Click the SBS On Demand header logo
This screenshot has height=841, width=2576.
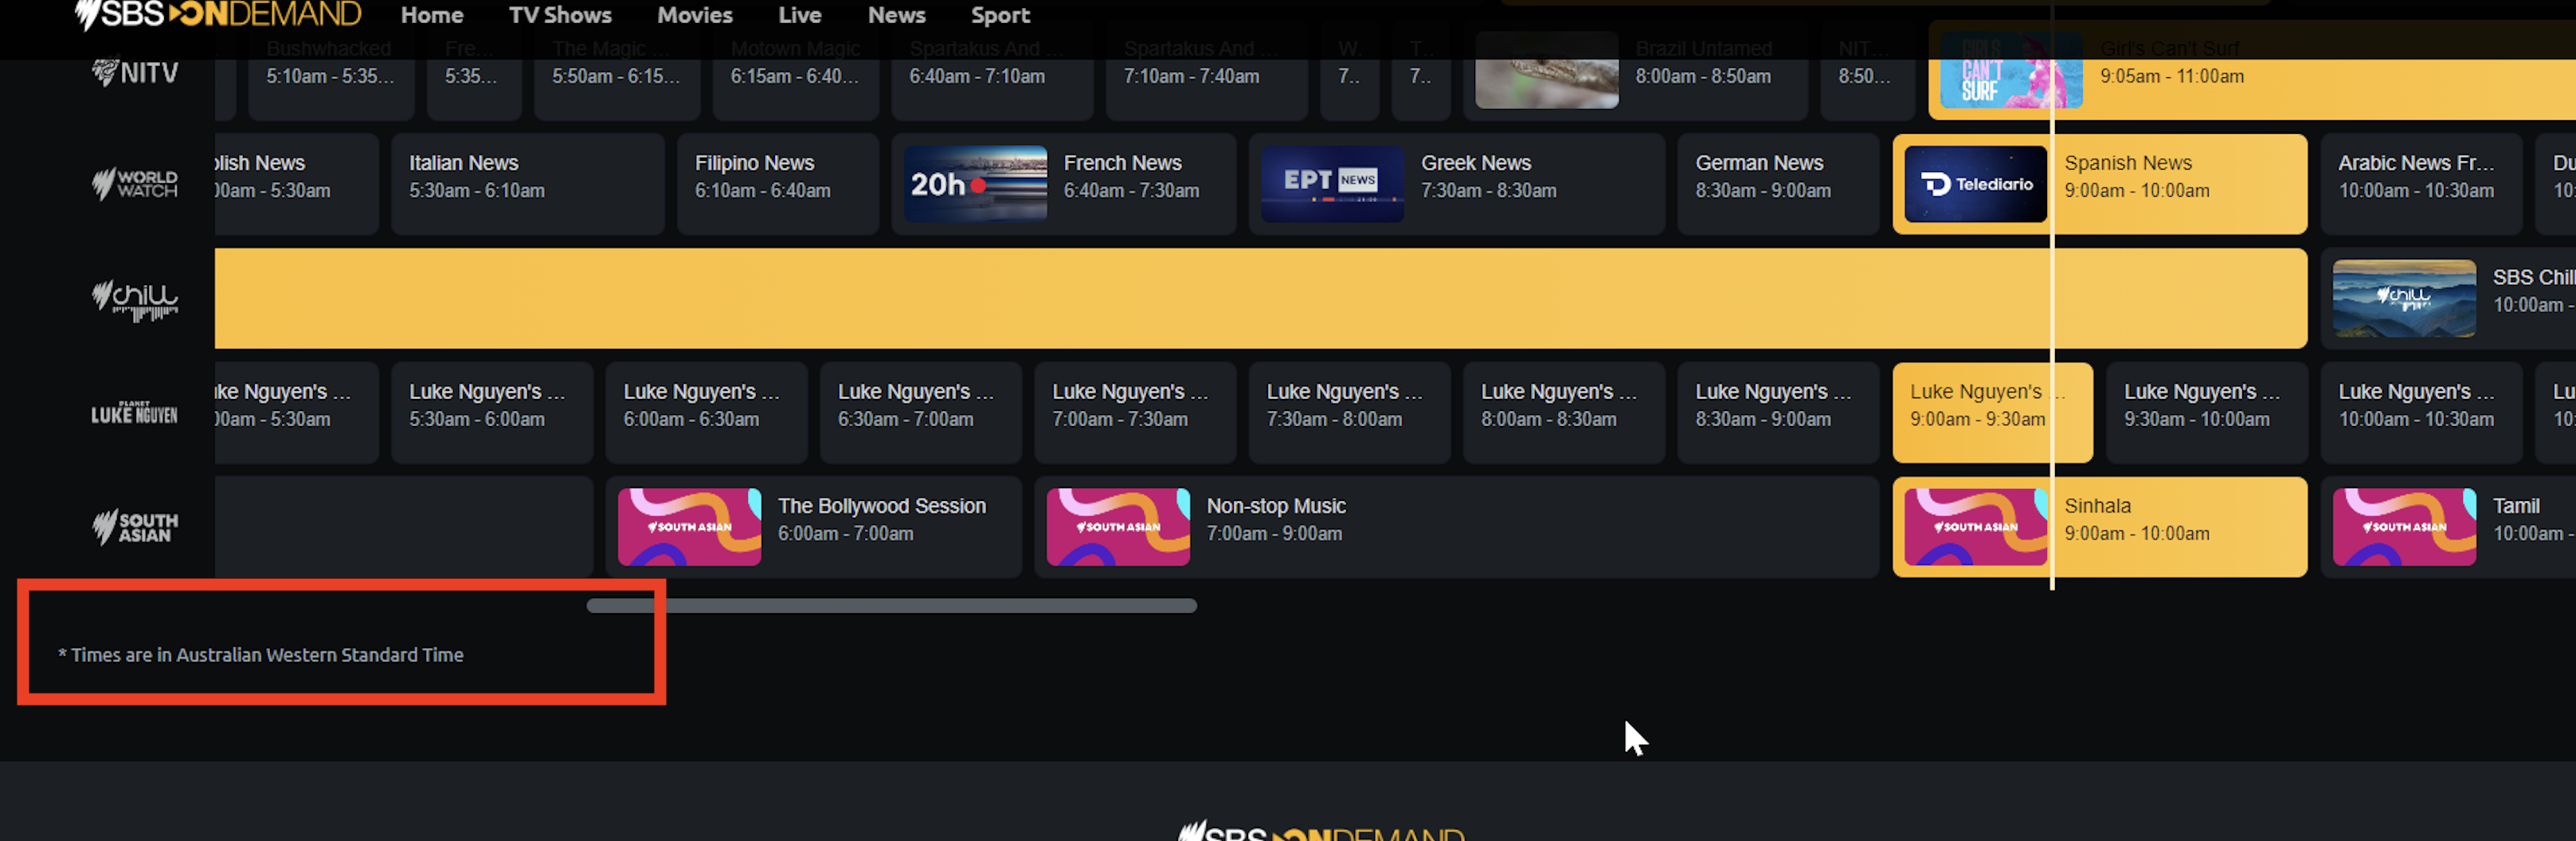(218, 15)
